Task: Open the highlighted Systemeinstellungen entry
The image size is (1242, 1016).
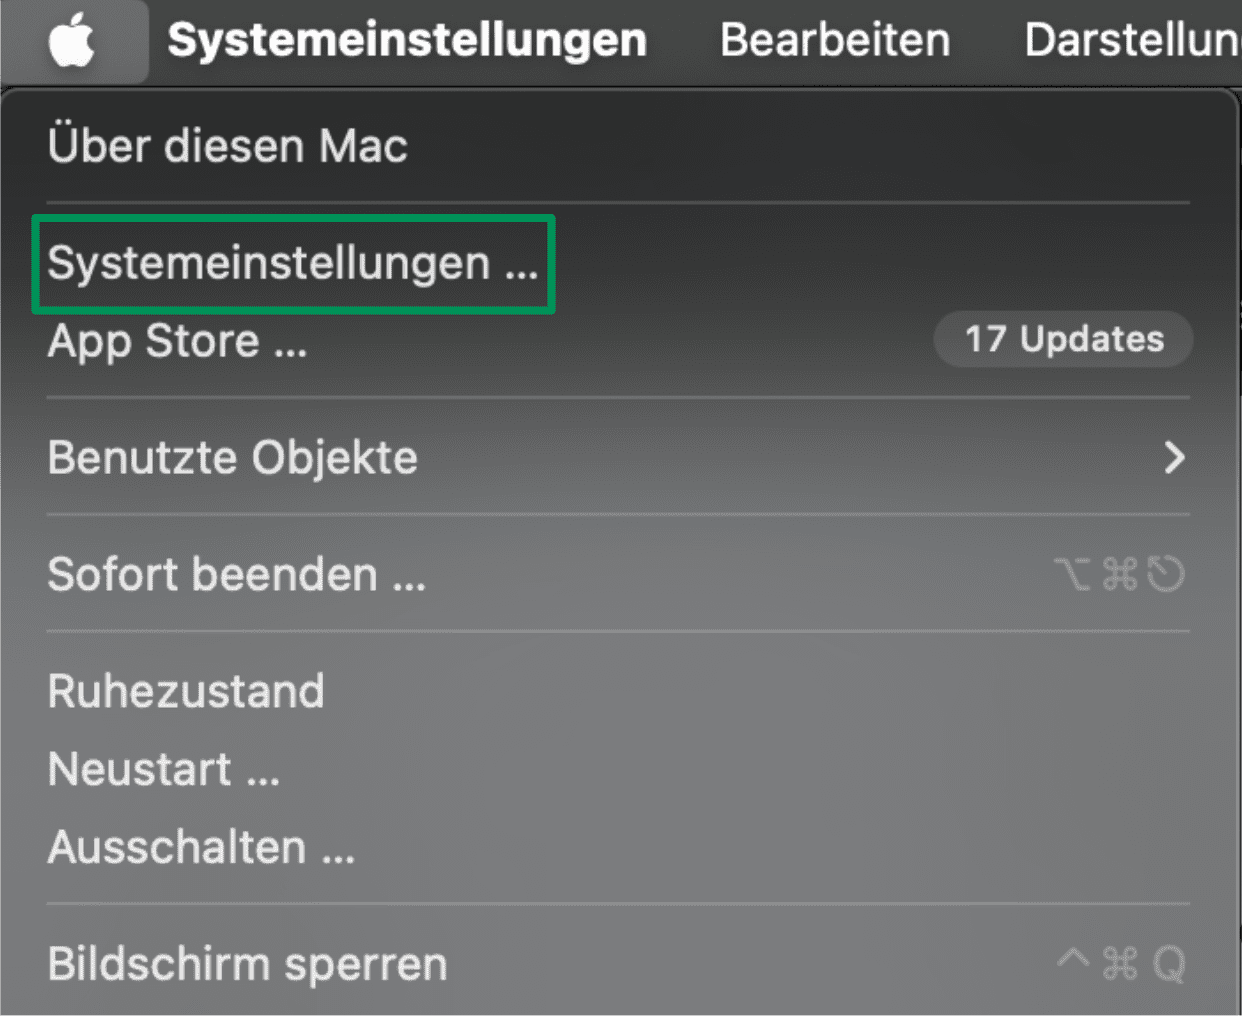Action: 293,262
